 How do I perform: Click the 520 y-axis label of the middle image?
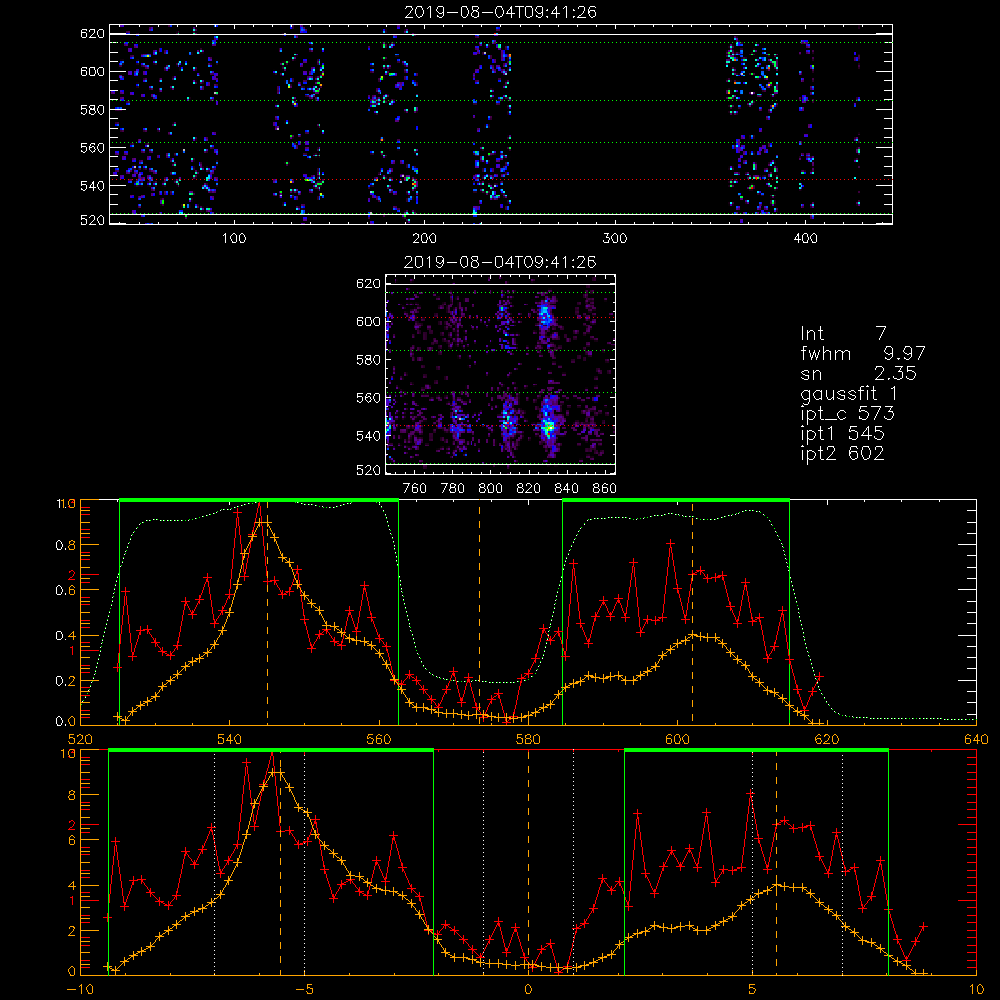pyautogui.click(x=368, y=470)
